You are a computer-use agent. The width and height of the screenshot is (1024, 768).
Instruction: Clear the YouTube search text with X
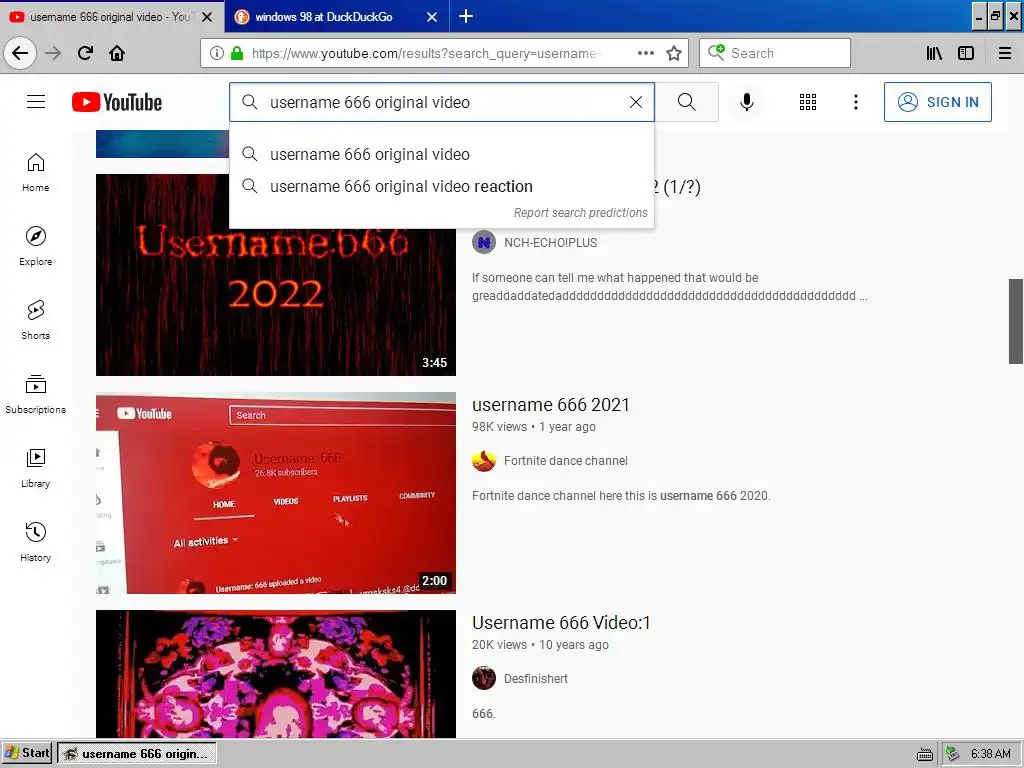(635, 102)
